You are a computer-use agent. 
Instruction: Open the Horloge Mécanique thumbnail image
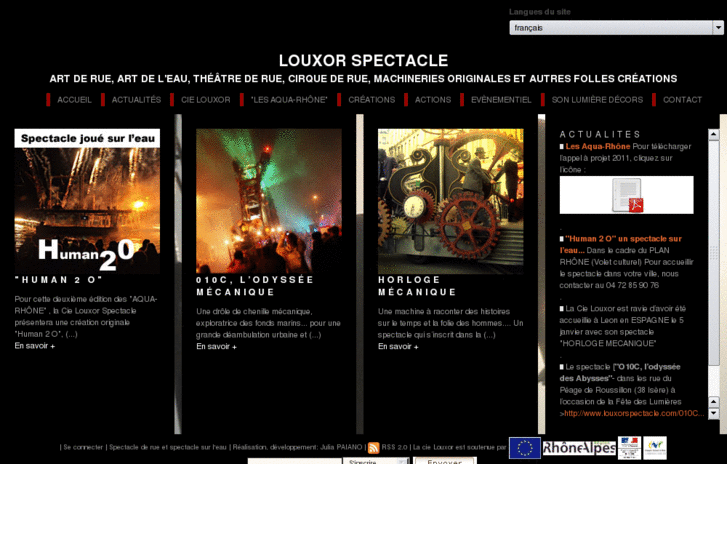pyautogui.click(x=451, y=201)
